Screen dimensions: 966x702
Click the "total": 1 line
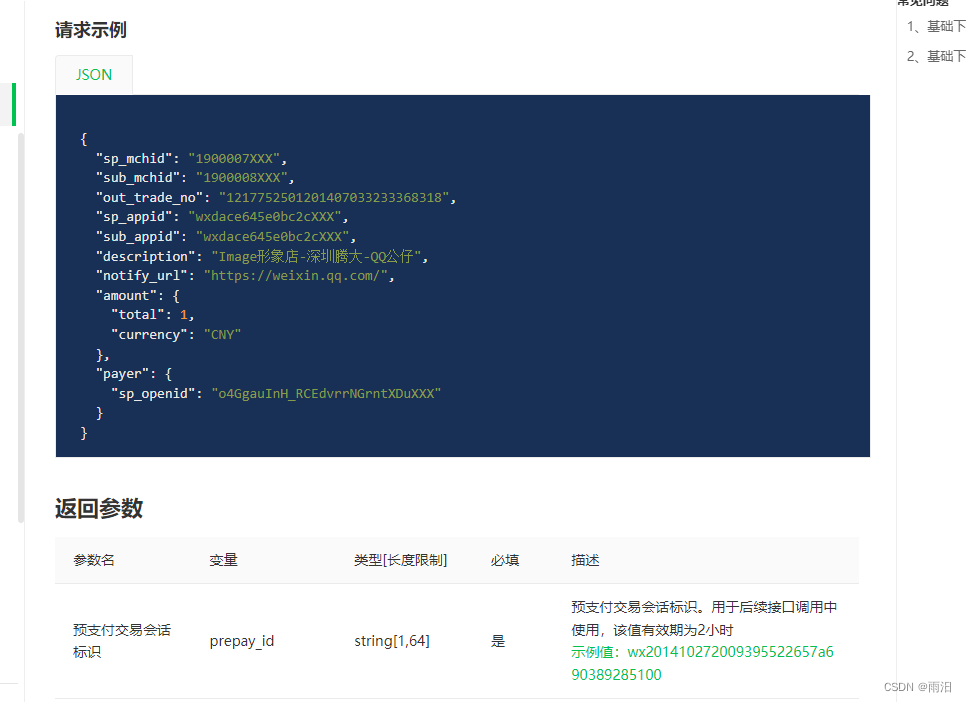coord(153,315)
